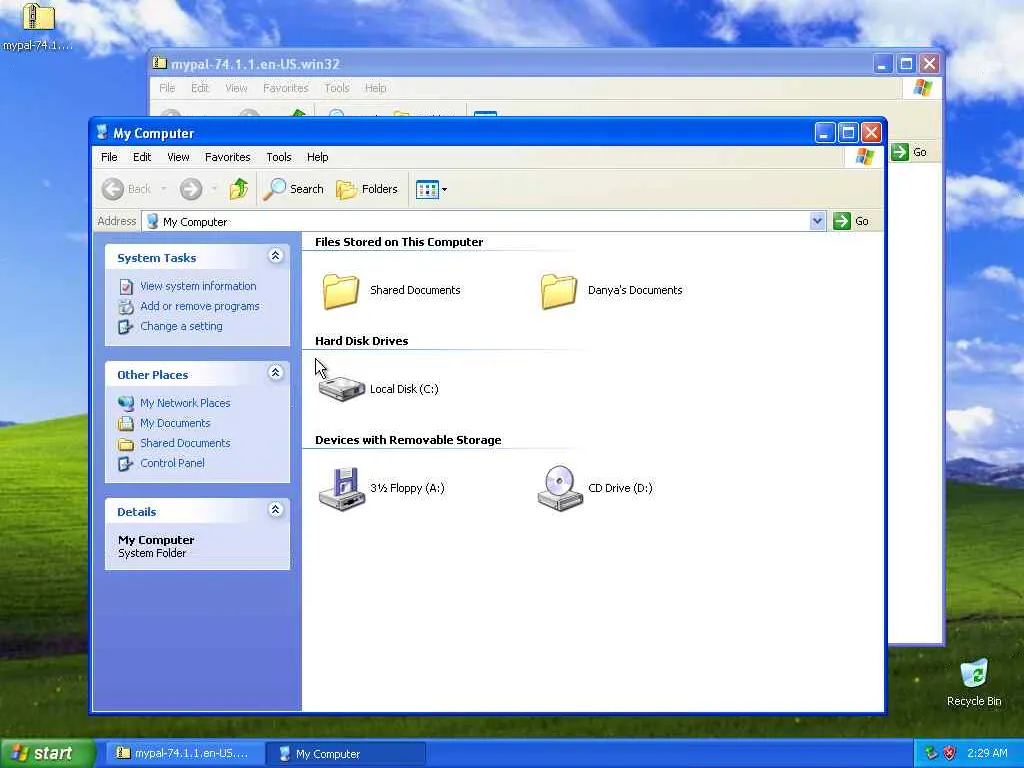Click the My Network Places icon
Viewport: 1024px width, 768px height.
click(x=126, y=404)
